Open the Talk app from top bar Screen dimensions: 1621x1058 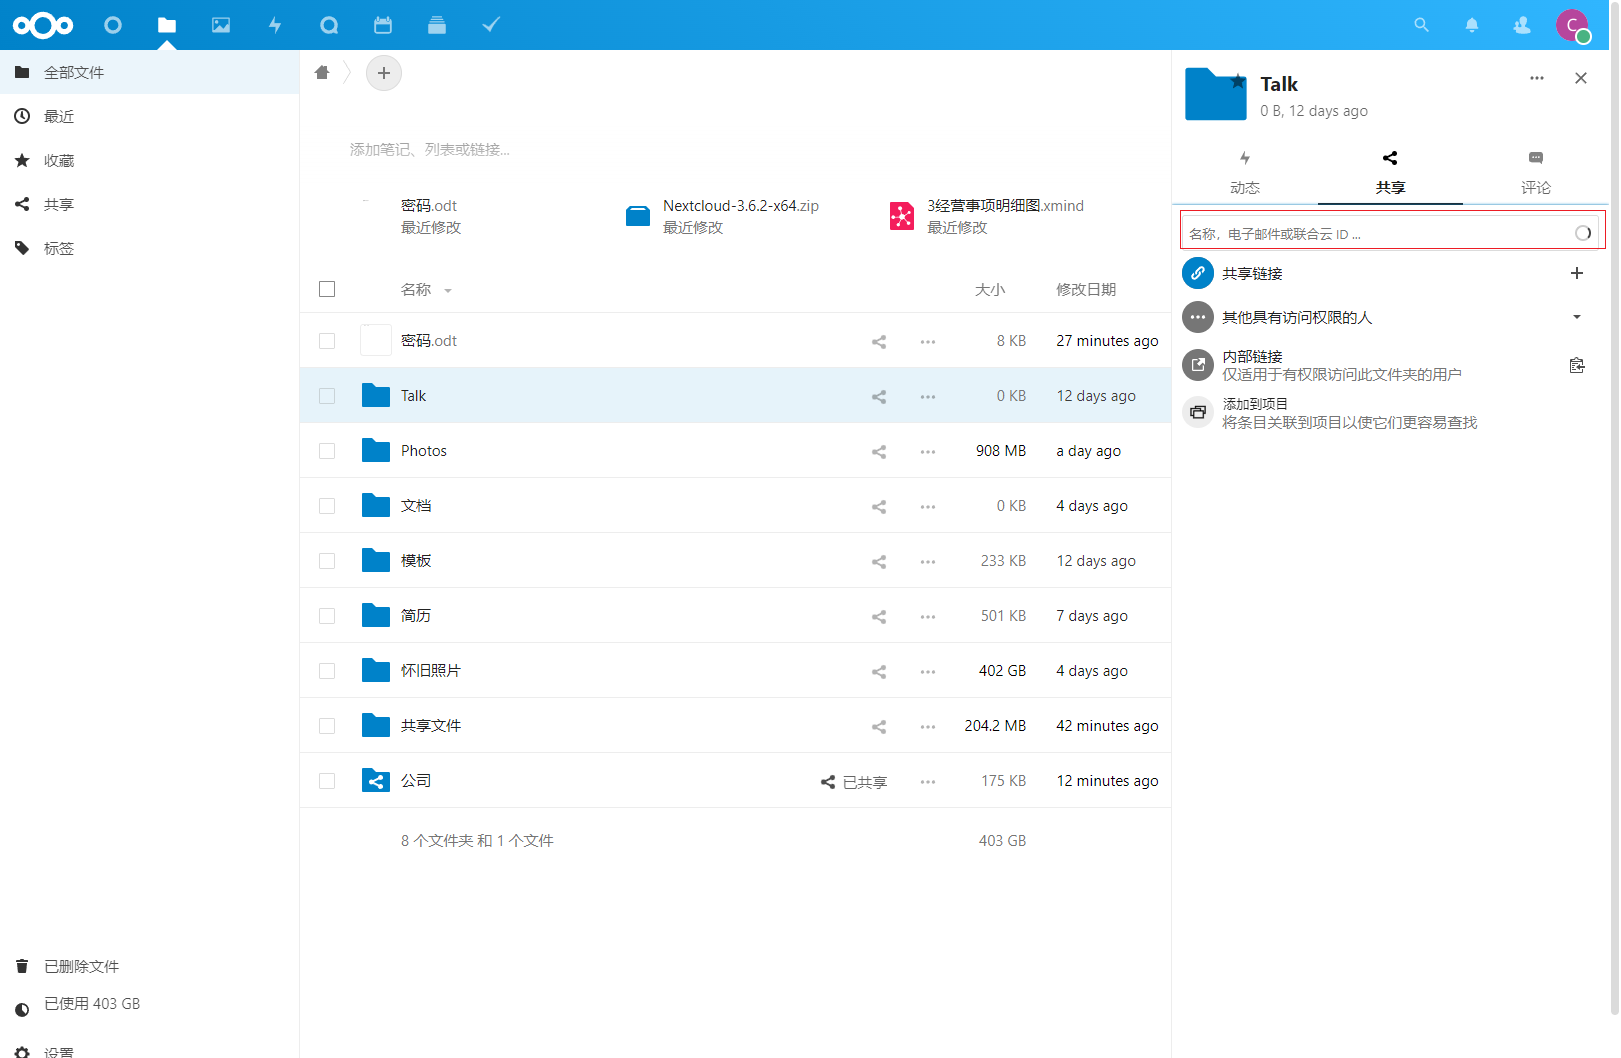click(x=329, y=25)
